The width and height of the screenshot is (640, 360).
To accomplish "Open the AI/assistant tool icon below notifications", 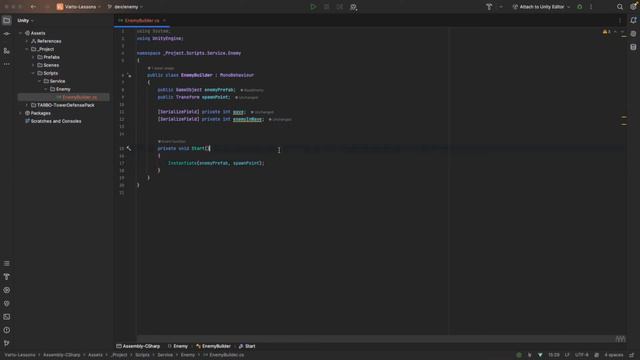I will coord(633,34).
